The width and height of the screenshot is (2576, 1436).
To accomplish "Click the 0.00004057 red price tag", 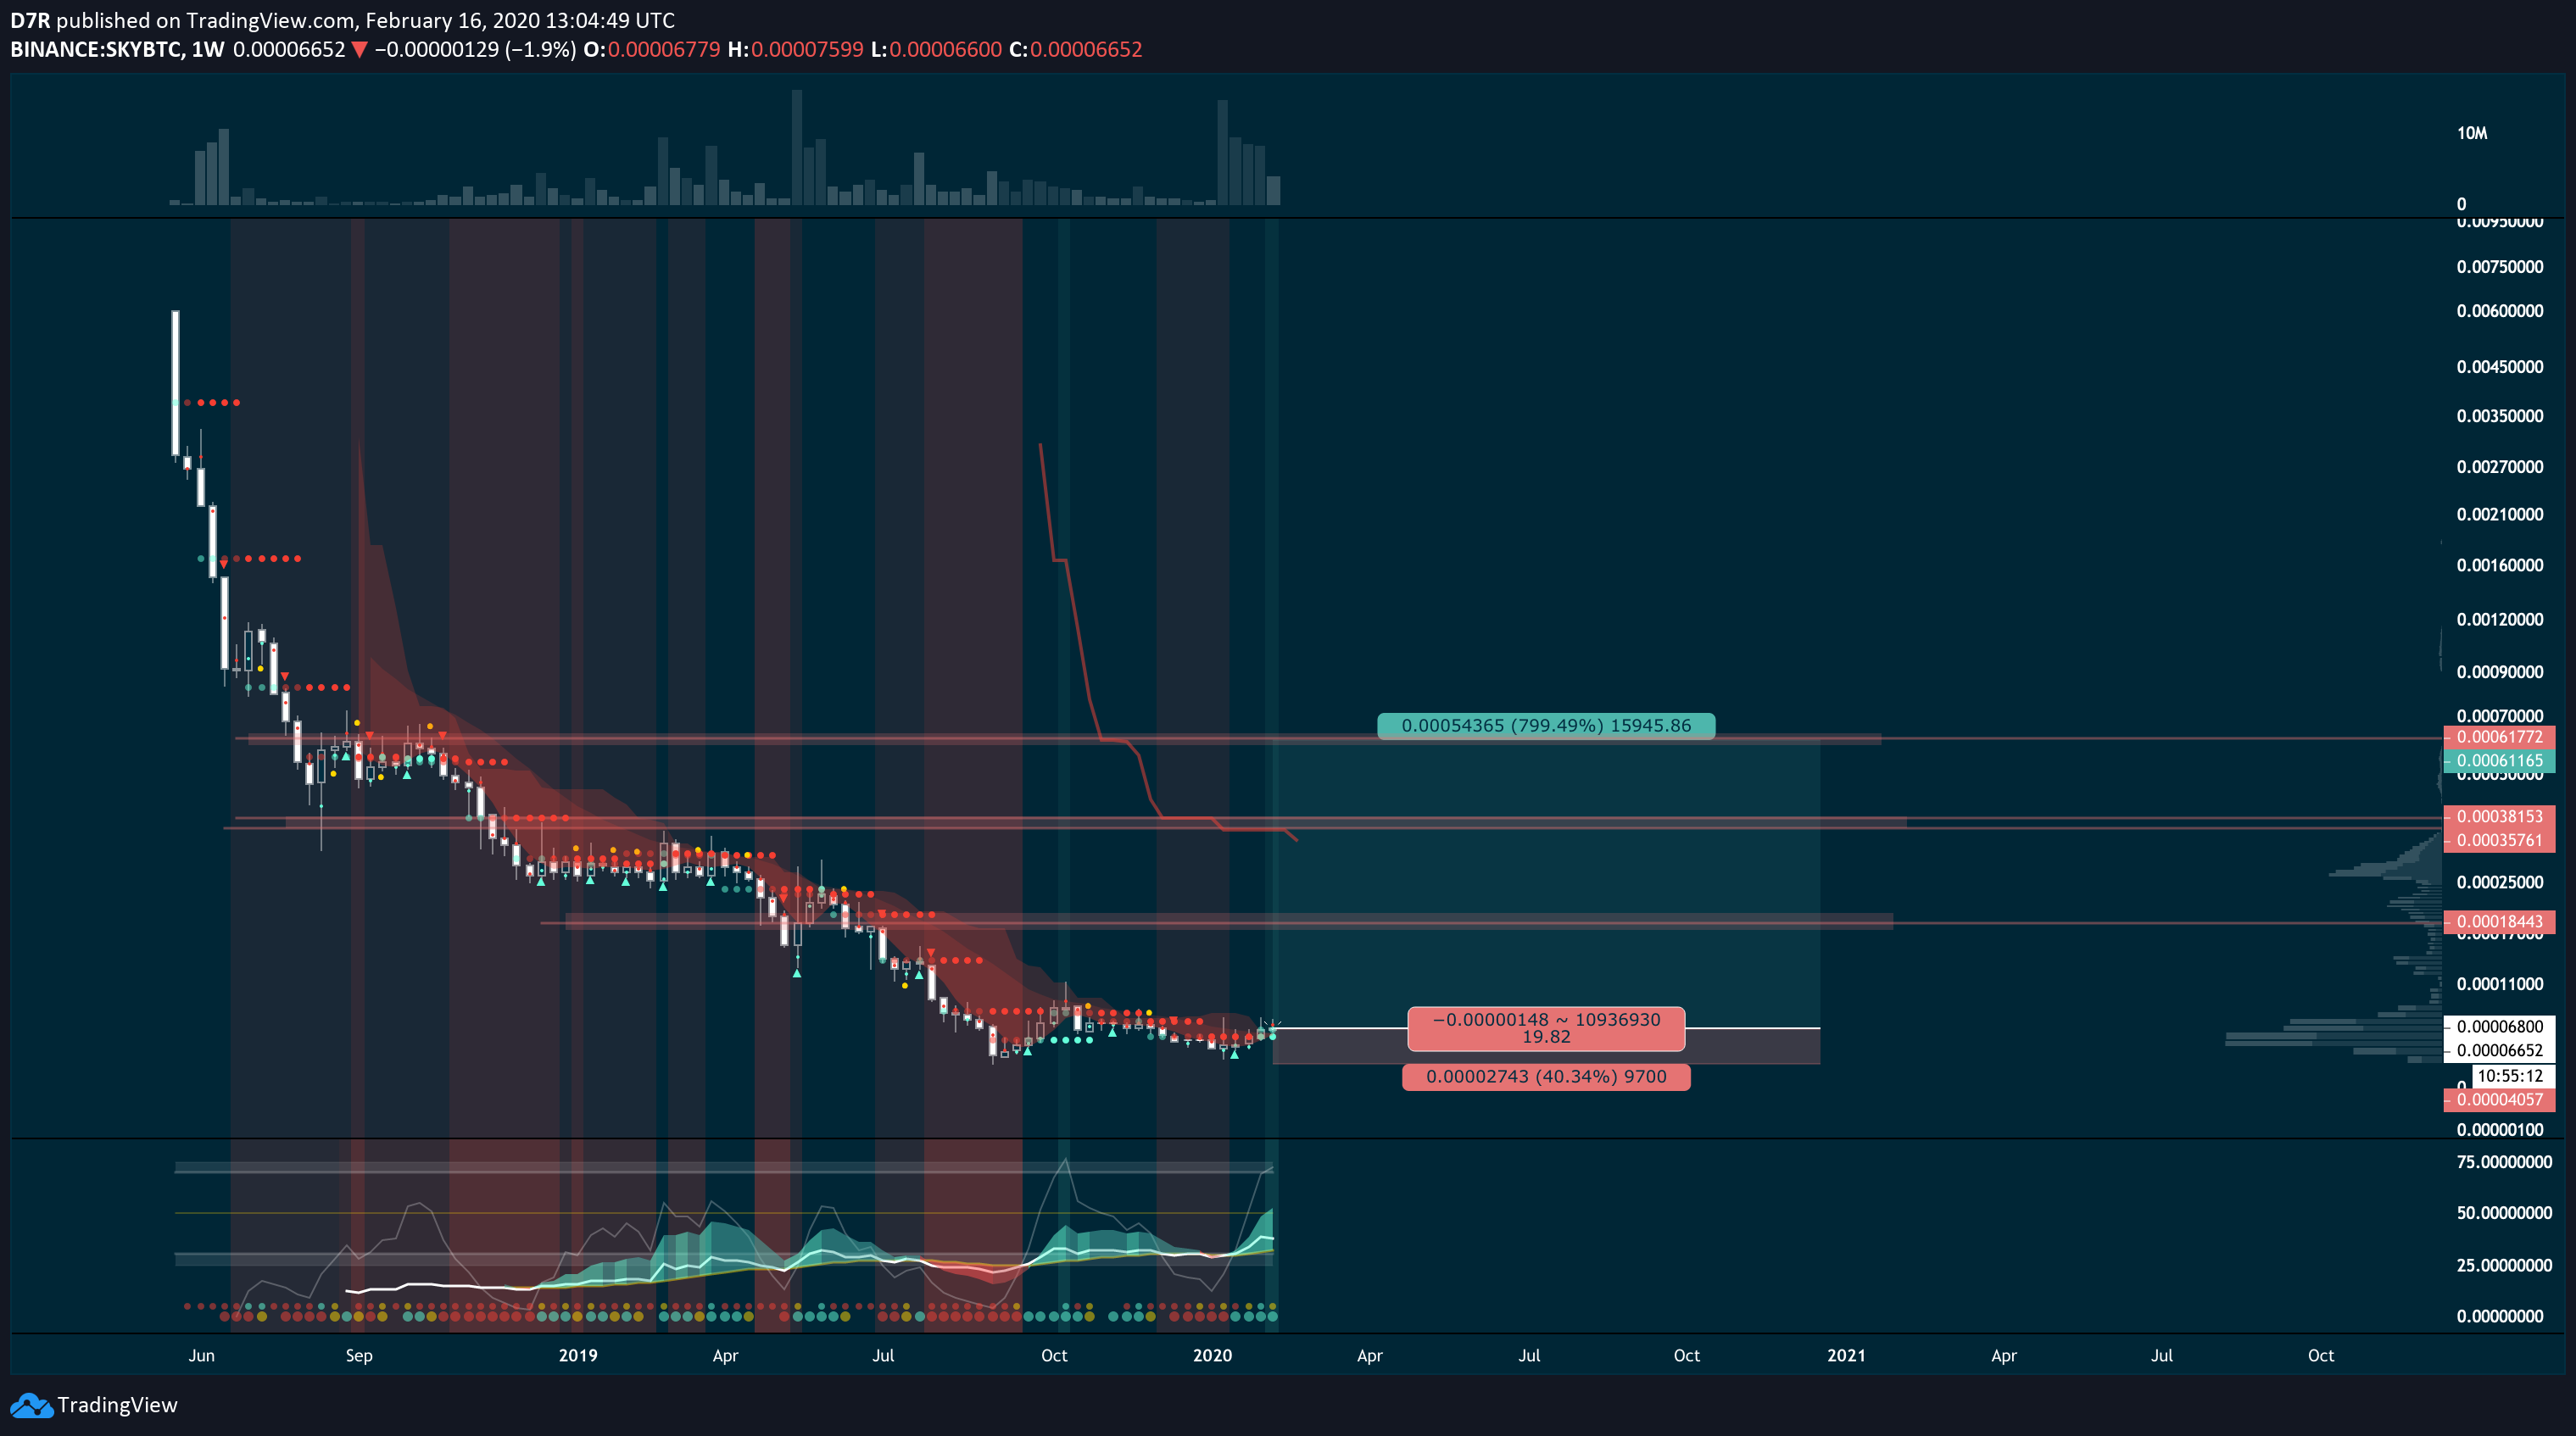I will 2499,1100.
